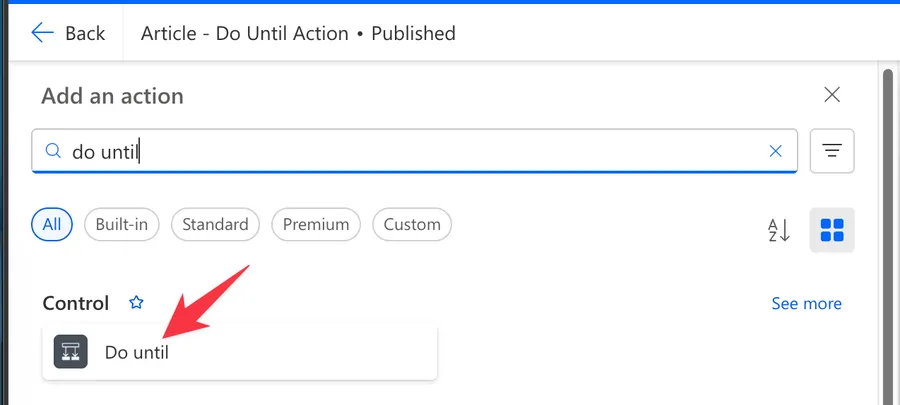Clear the 'do until' search text
The image size is (900, 405).
pyautogui.click(x=775, y=151)
